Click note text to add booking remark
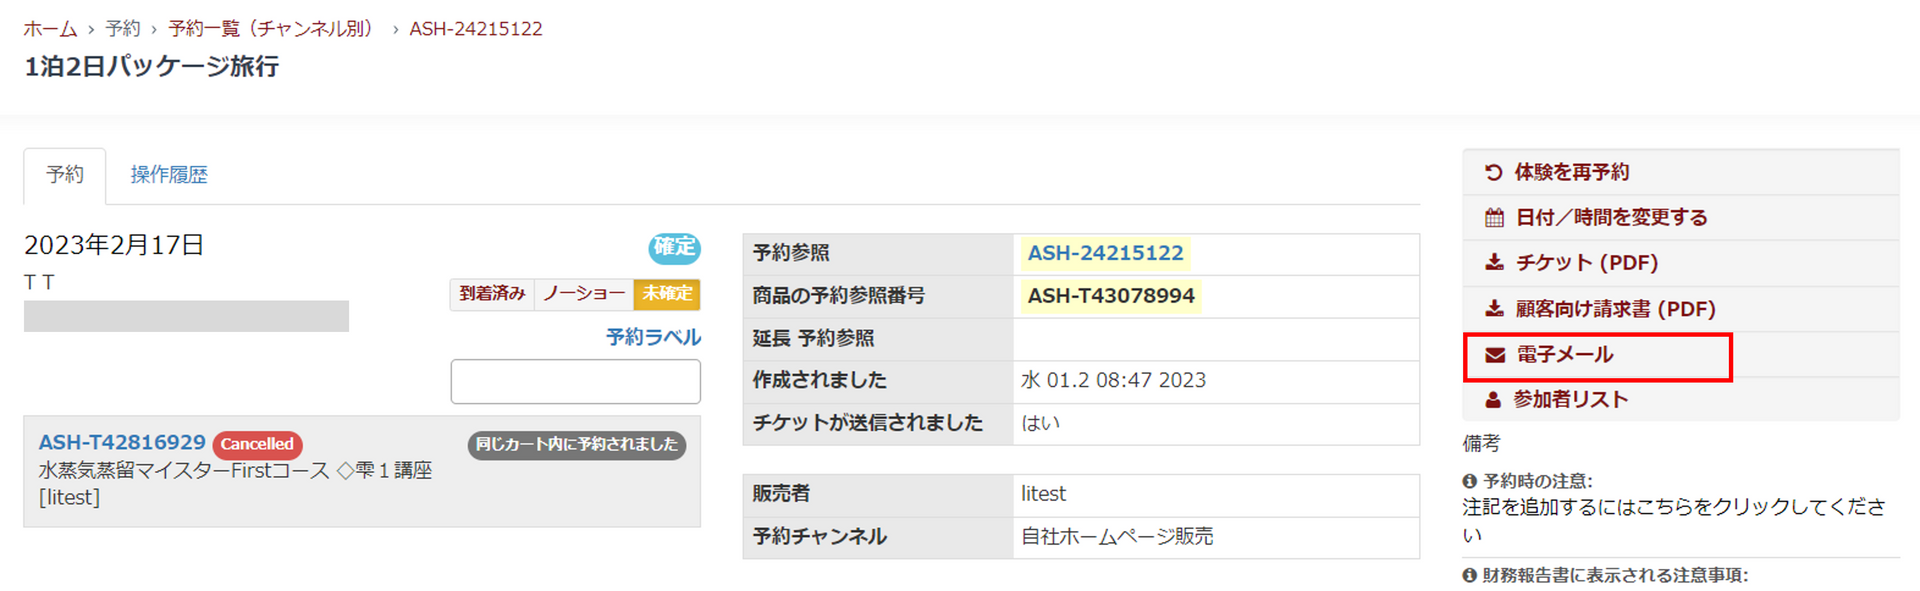The image size is (1920, 591). coord(1673,507)
